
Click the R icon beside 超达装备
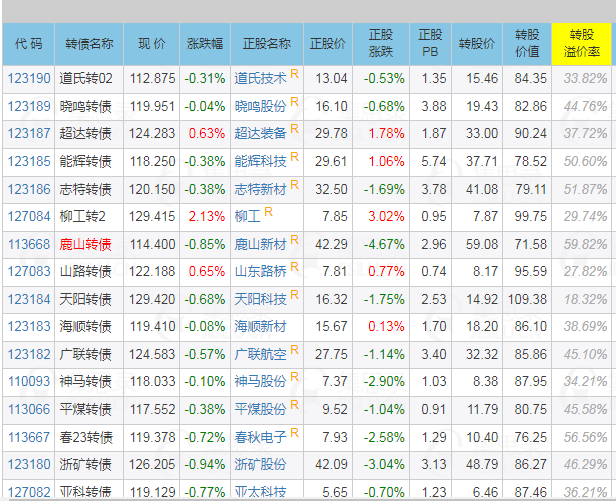(294, 128)
